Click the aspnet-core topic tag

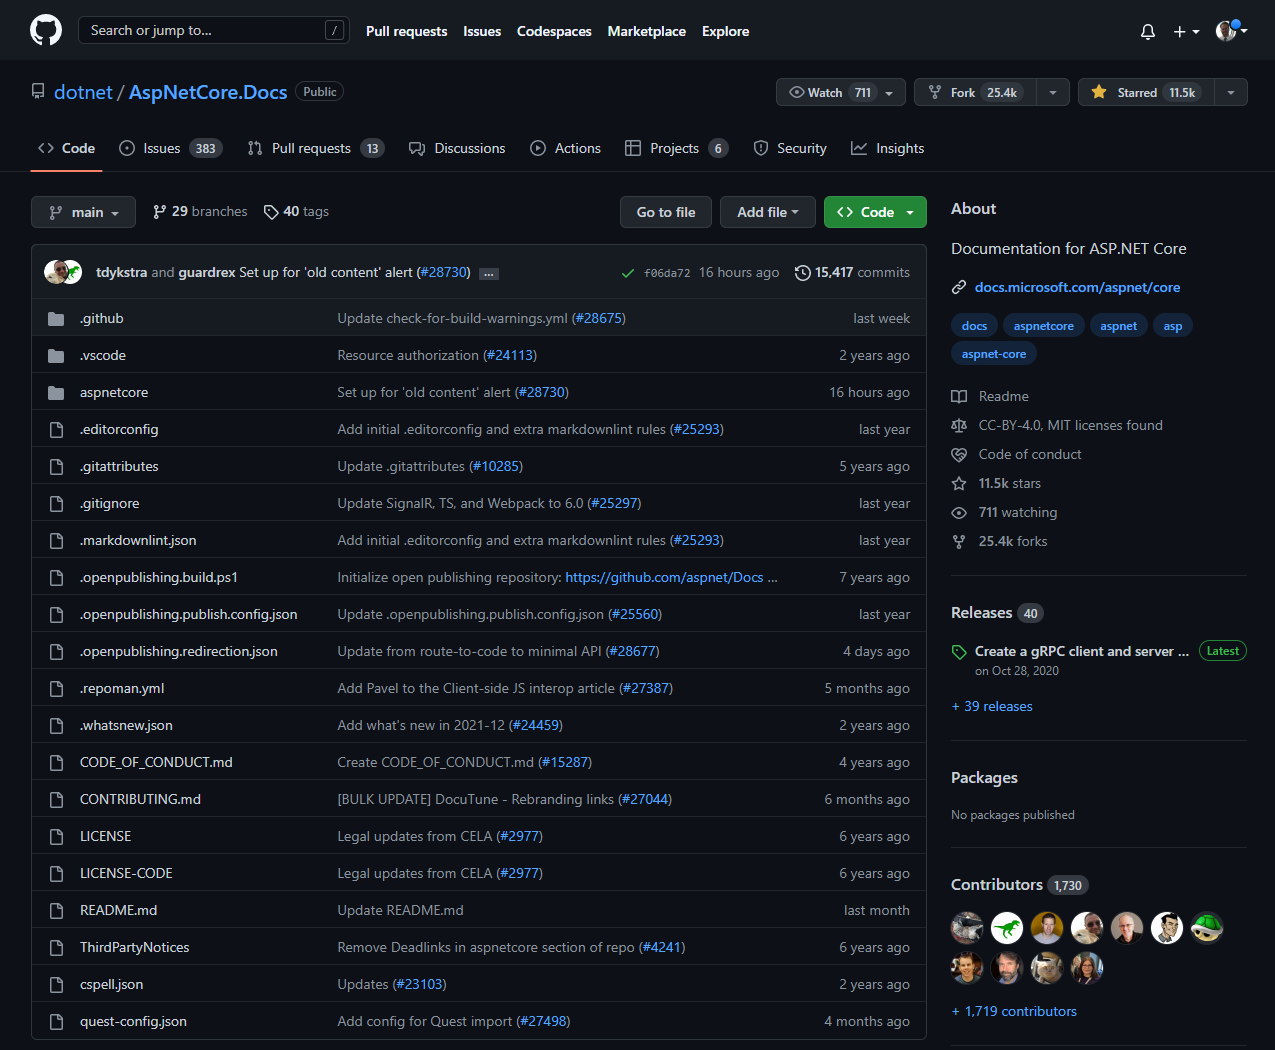point(993,354)
